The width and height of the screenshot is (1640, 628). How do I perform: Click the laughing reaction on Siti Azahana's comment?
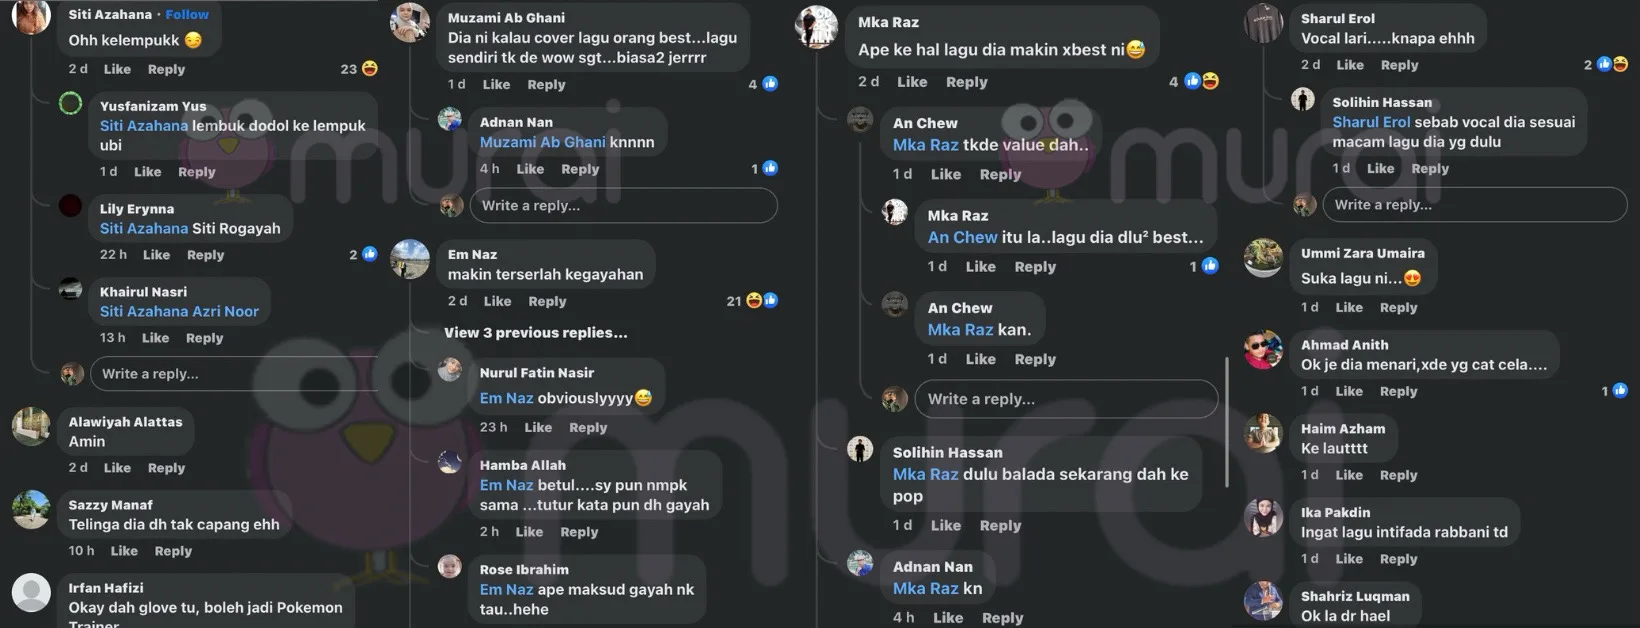[x=369, y=69]
